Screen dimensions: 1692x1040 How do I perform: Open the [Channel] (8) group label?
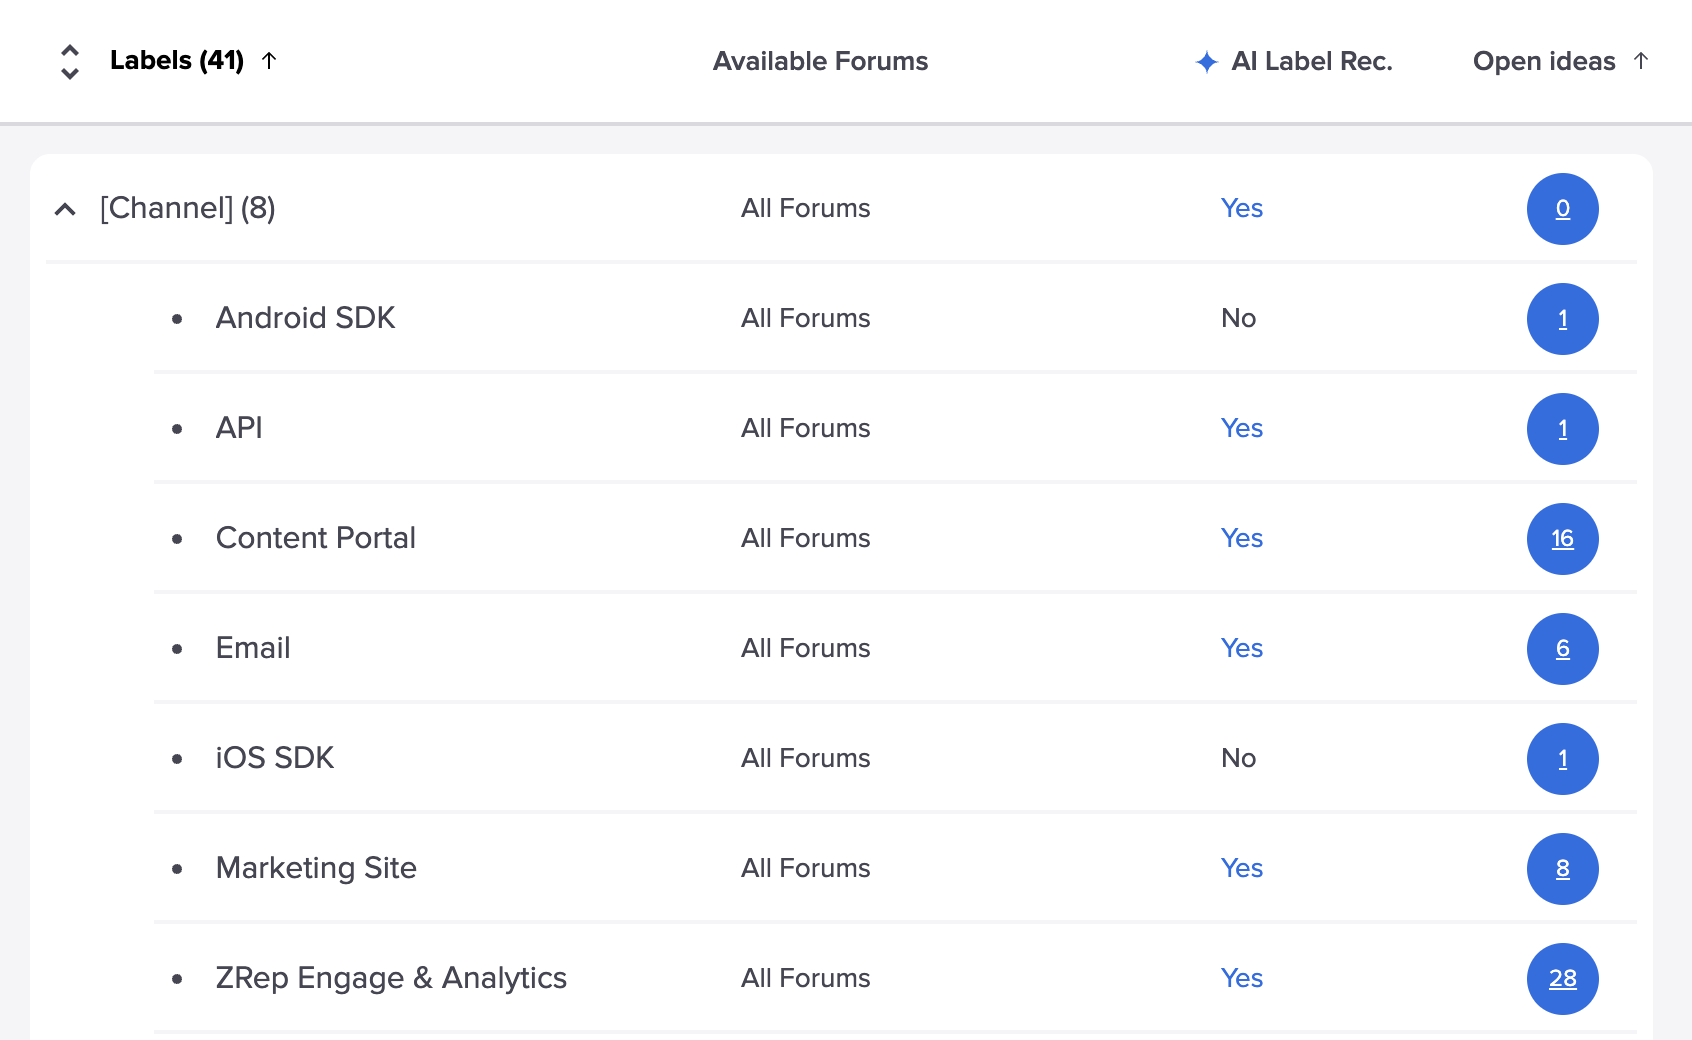(187, 208)
